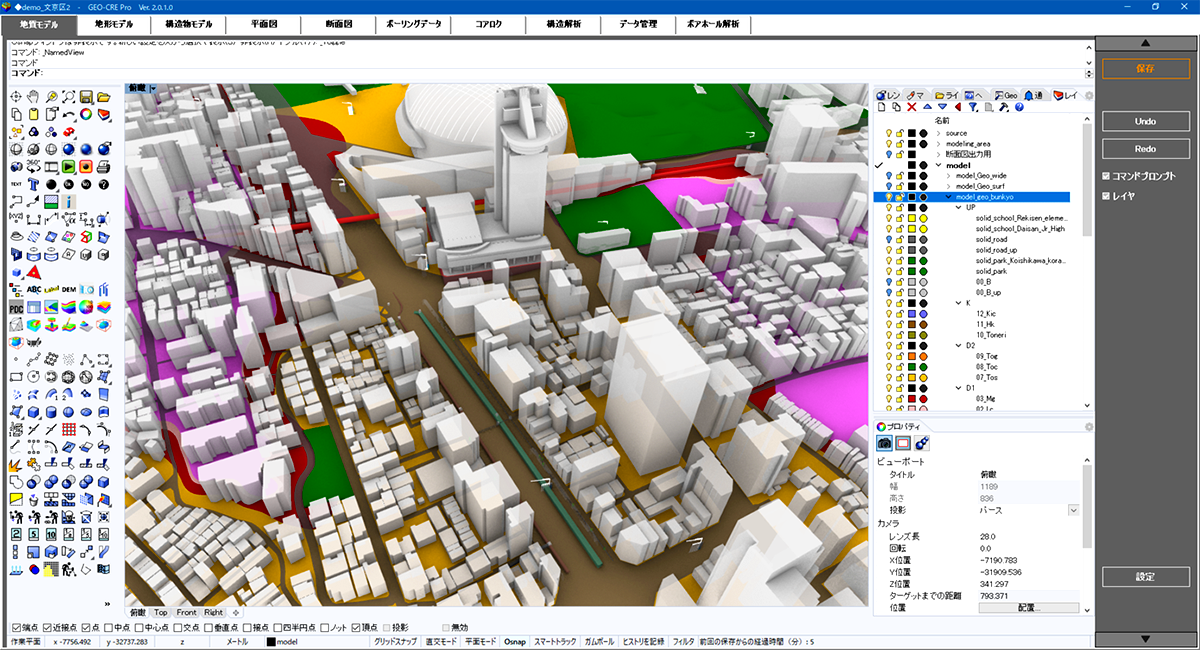Click the floppy disk Save icon

87,97
